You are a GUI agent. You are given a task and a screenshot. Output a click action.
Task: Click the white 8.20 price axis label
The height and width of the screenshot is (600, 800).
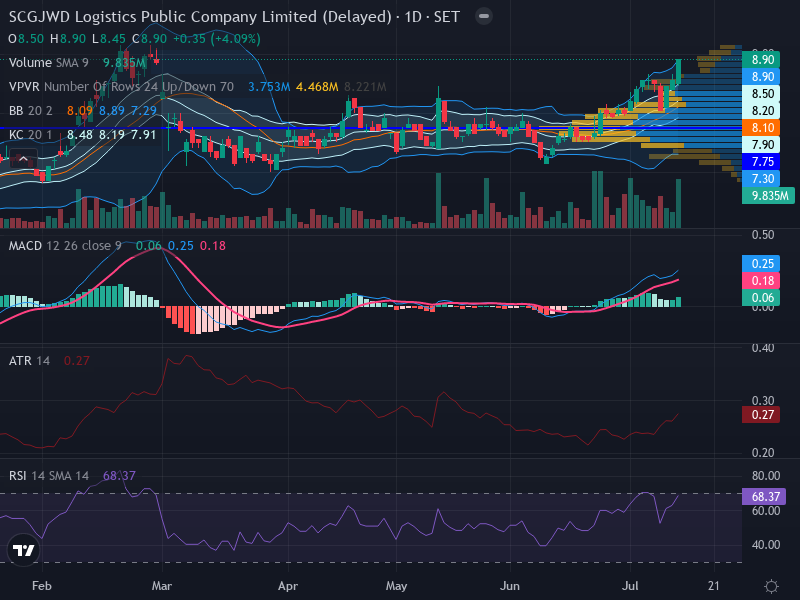click(x=761, y=111)
